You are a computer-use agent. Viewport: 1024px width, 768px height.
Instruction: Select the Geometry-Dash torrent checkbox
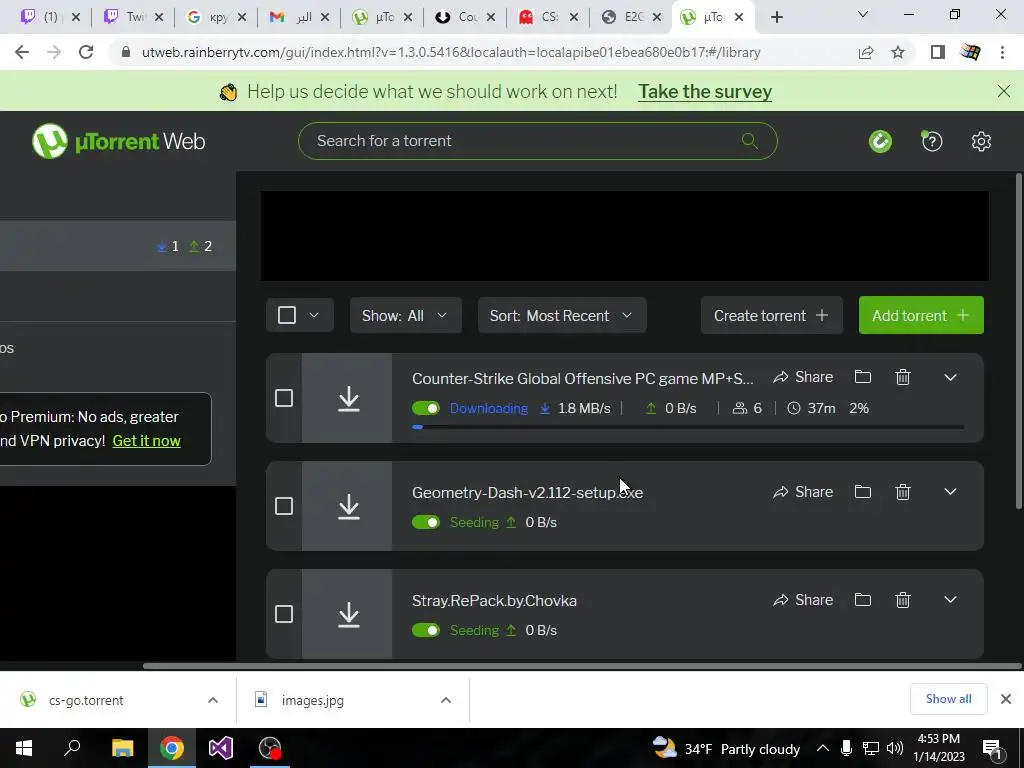click(283, 506)
